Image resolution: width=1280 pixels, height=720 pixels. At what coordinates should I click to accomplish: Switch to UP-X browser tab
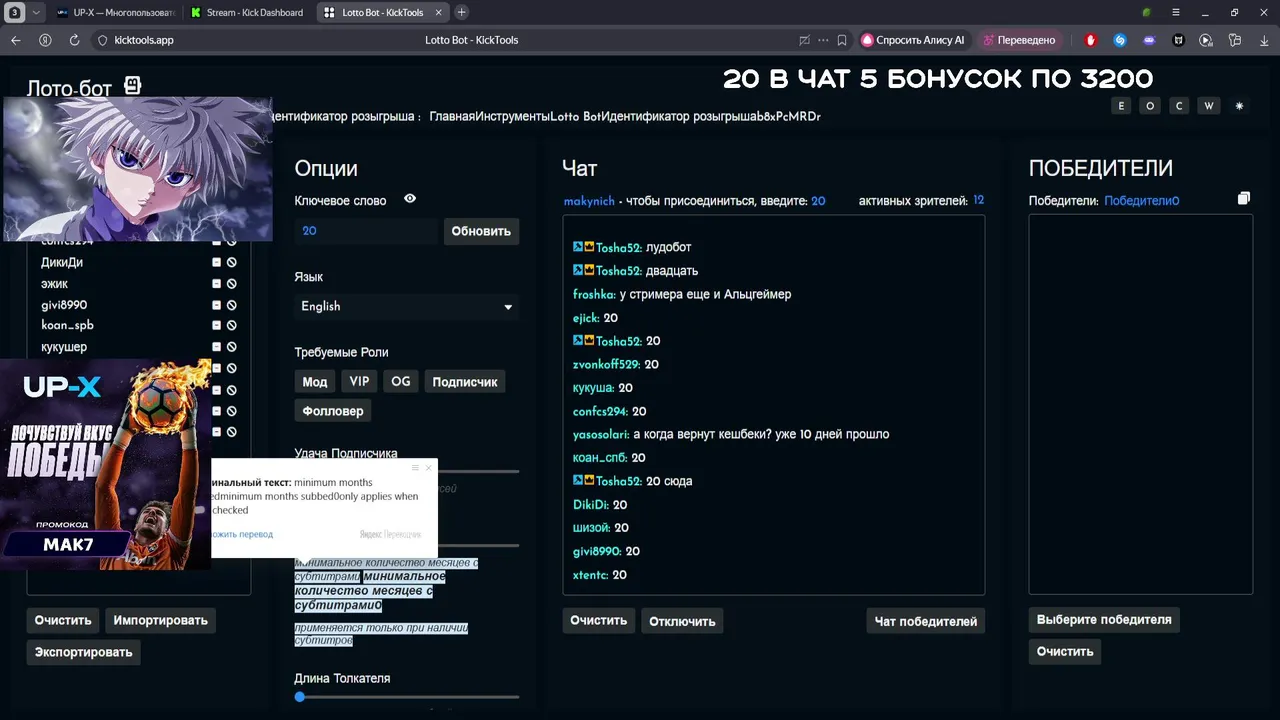pyautogui.click(x=115, y=13)
